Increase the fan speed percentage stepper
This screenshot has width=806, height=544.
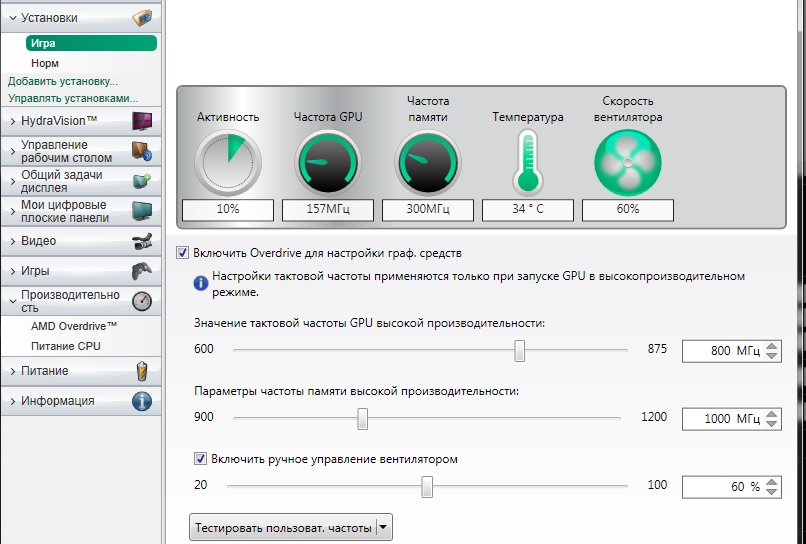tap(772, 481)
